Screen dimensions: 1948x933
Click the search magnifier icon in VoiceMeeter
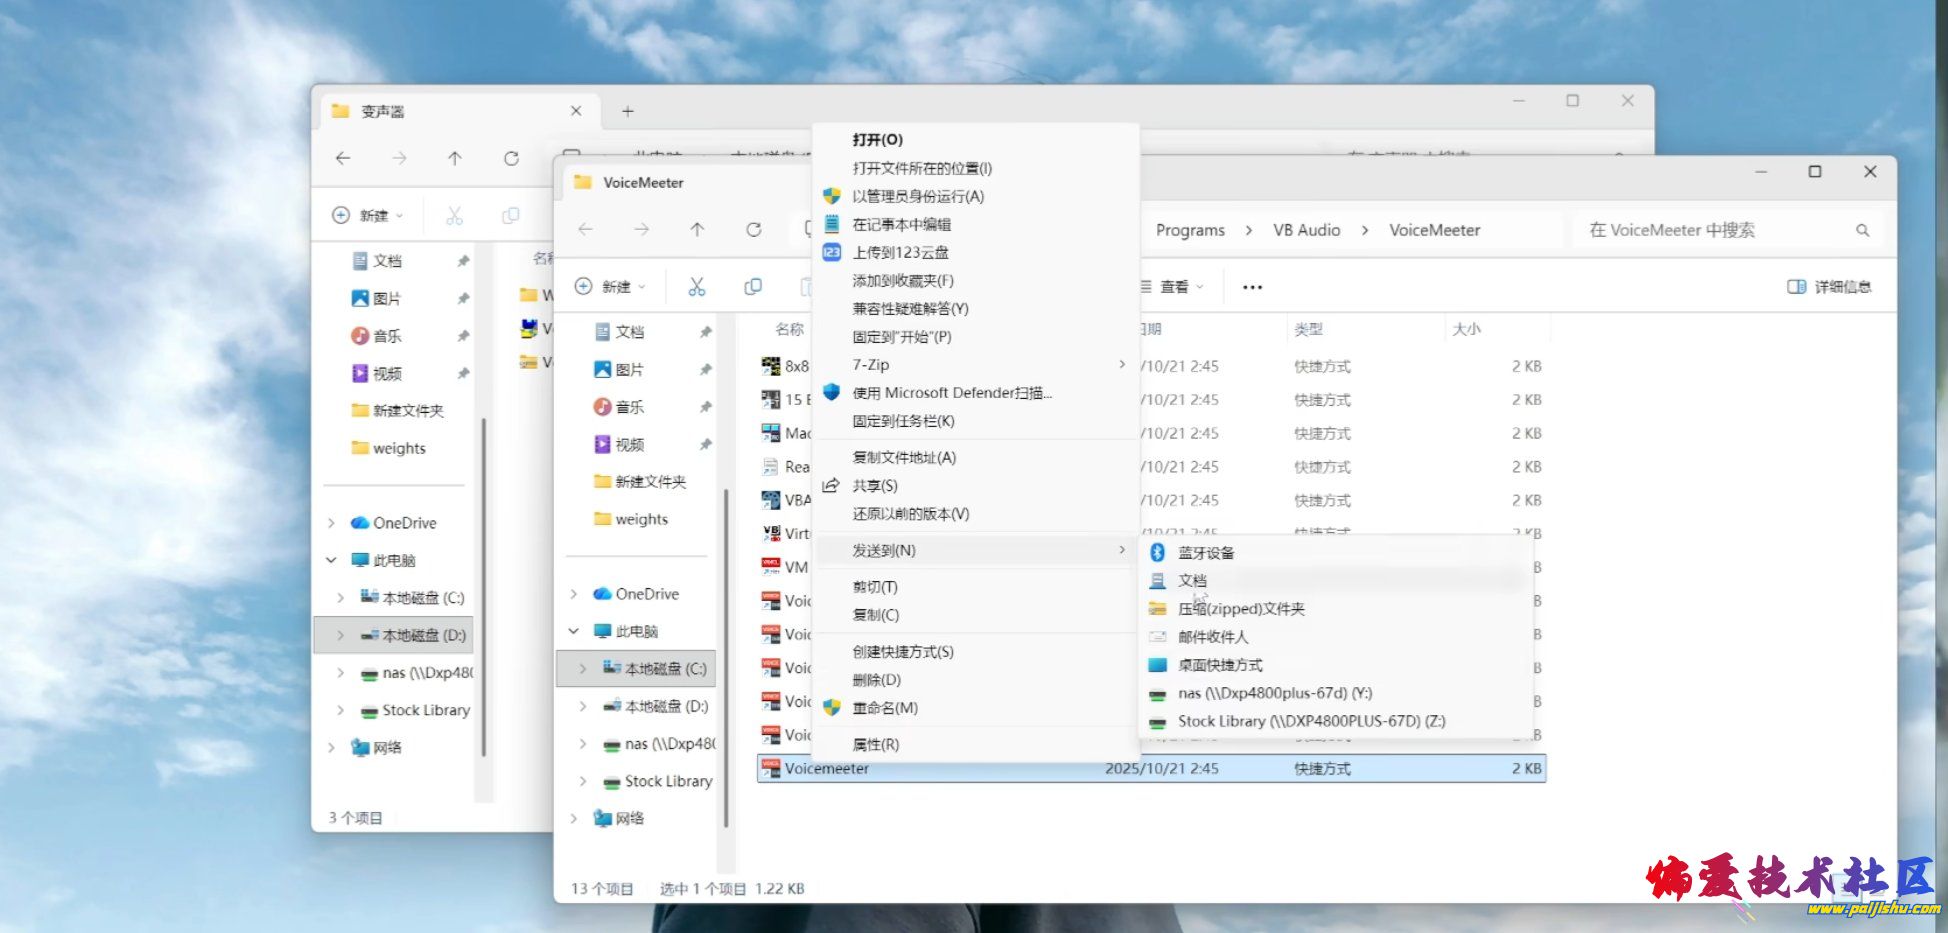(1862, 230)
